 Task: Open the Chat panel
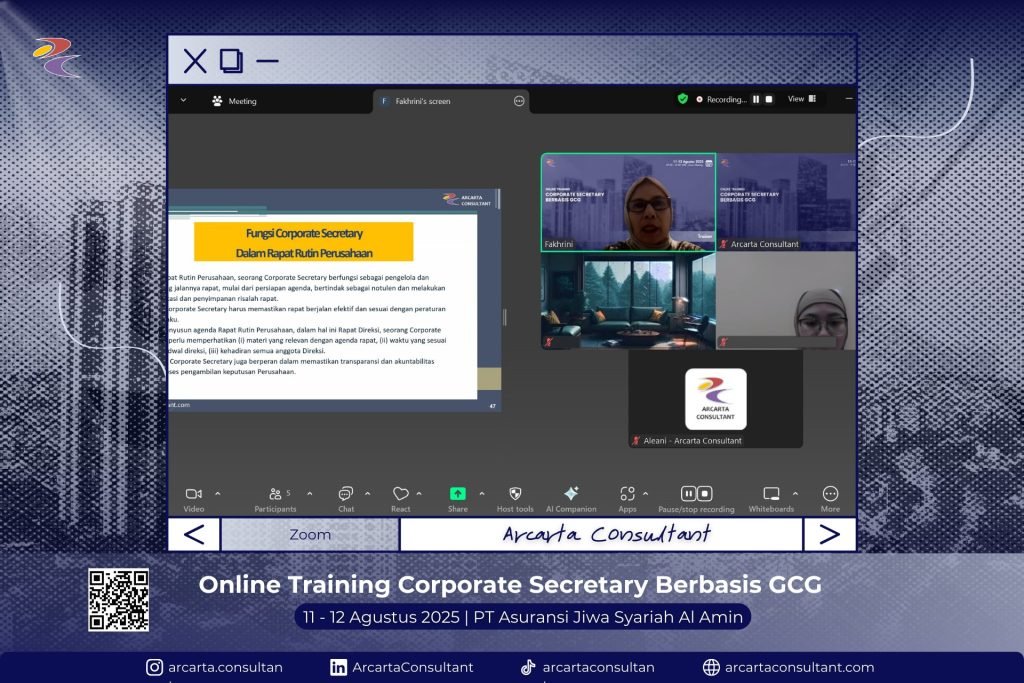(345, 494)
